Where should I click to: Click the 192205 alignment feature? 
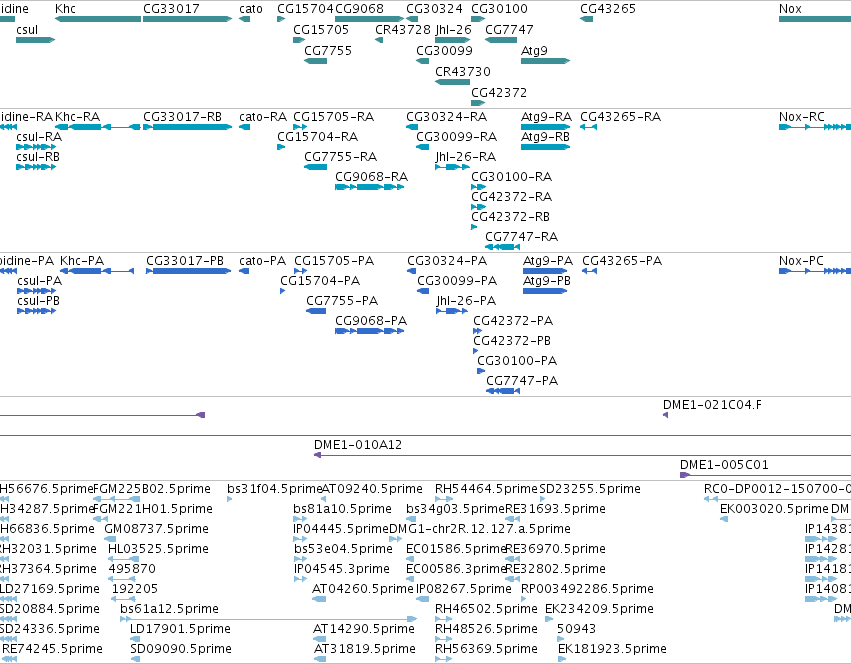tap(123, 599)
